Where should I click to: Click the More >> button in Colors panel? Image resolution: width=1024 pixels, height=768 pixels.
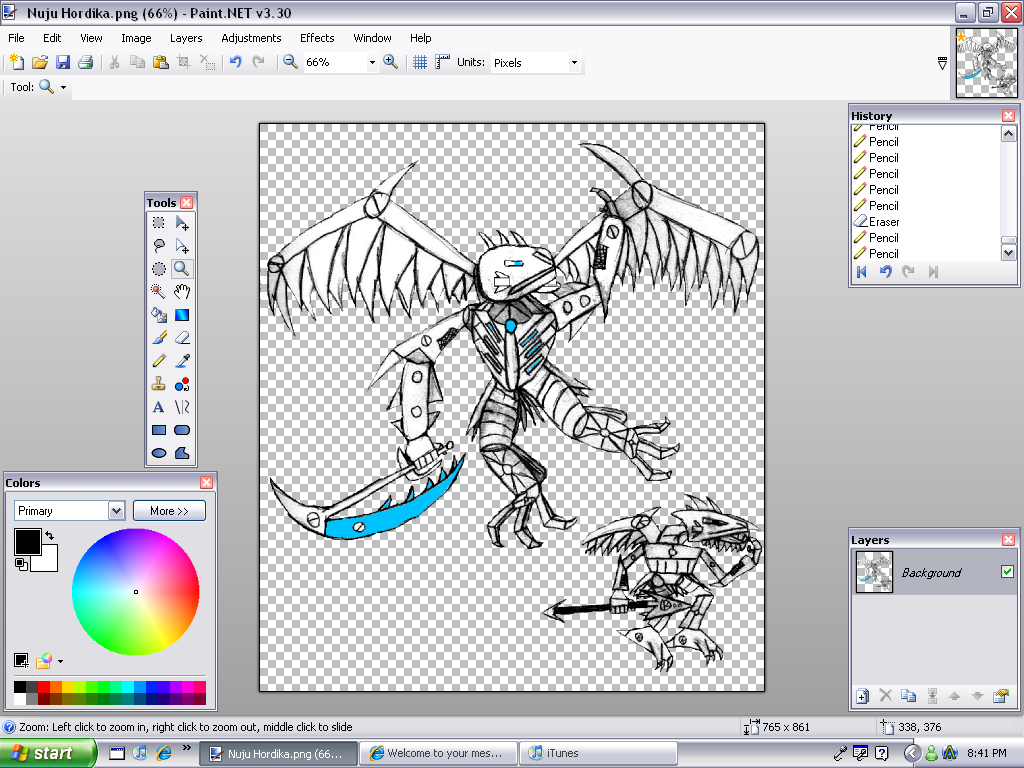click(169, 510)
